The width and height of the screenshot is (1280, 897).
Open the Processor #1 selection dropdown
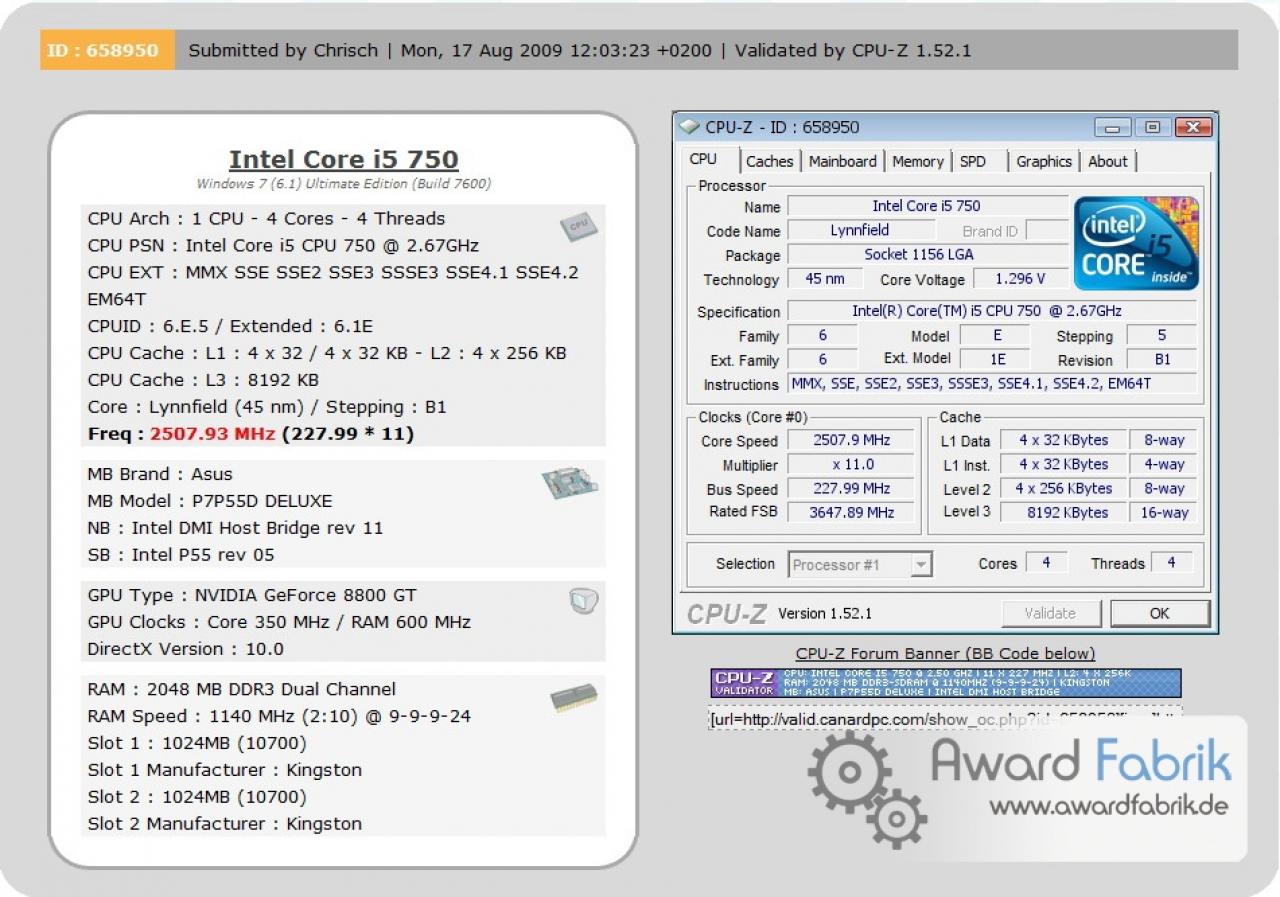[860, 565]
